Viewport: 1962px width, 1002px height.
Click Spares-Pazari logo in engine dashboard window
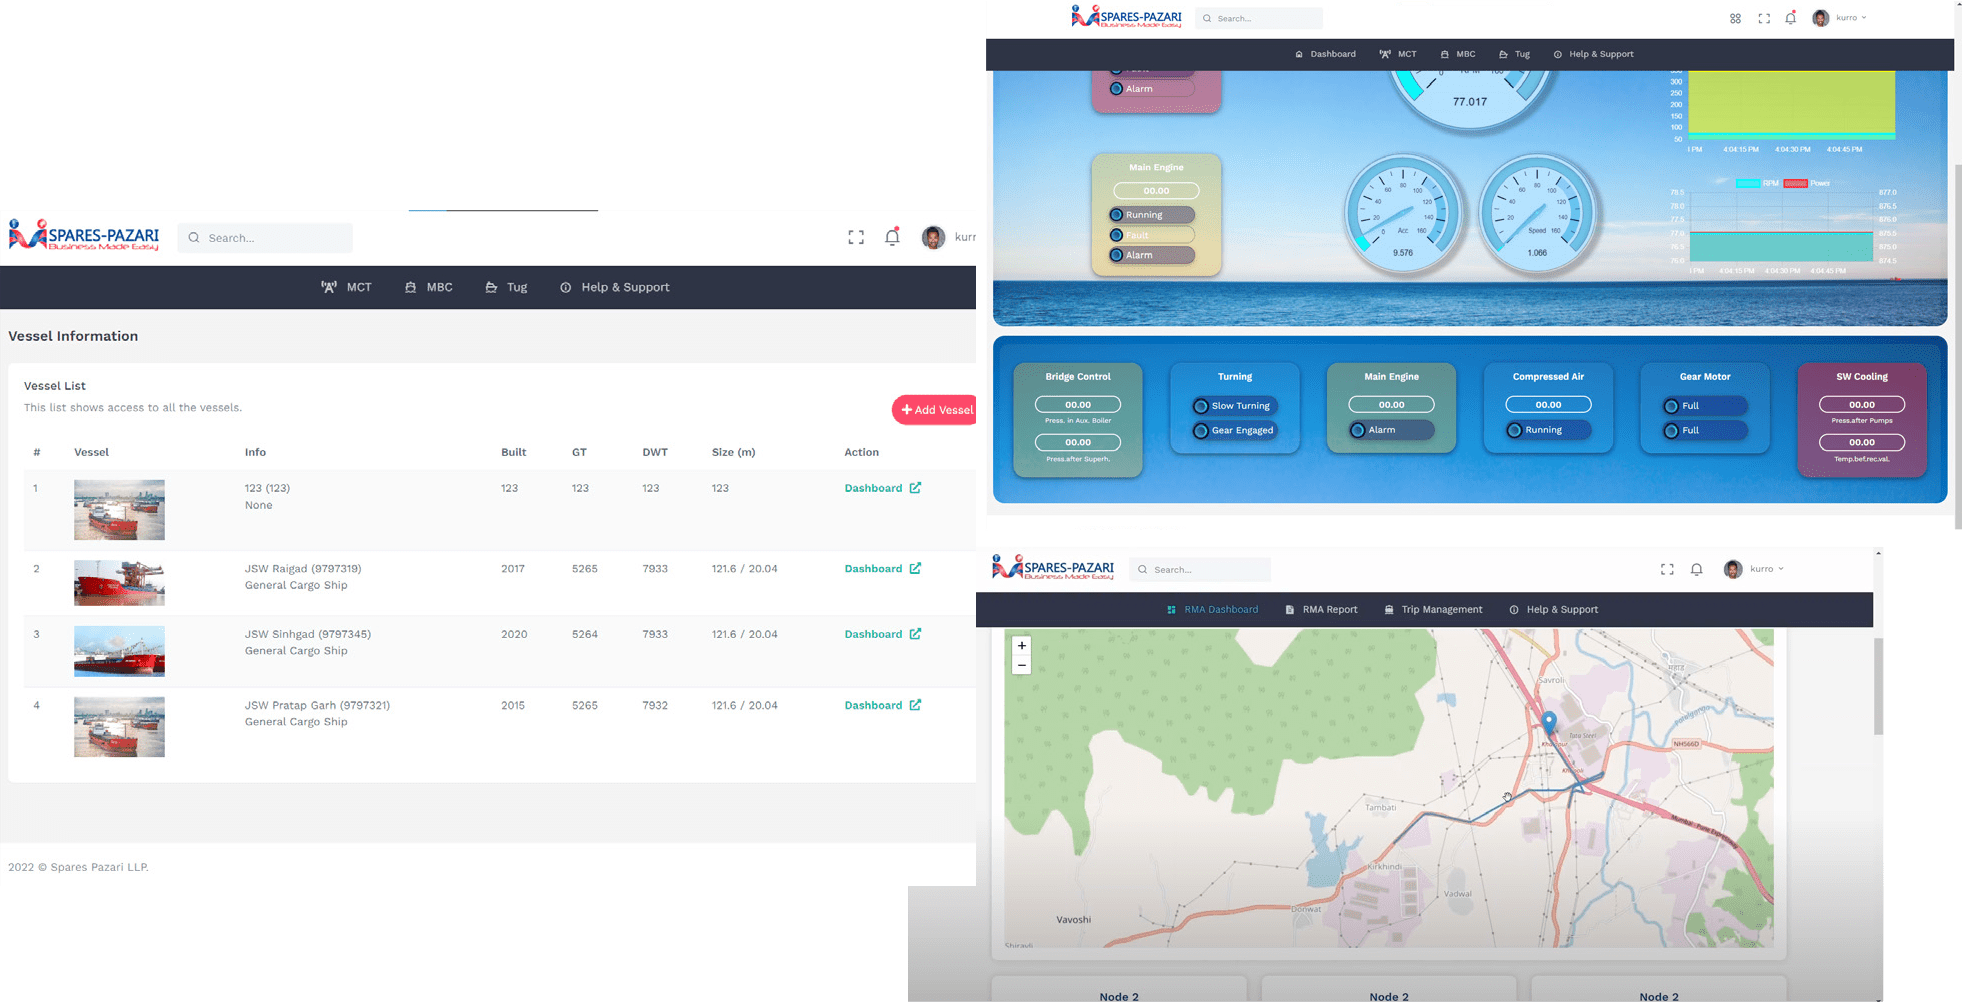pos(1126,17)
